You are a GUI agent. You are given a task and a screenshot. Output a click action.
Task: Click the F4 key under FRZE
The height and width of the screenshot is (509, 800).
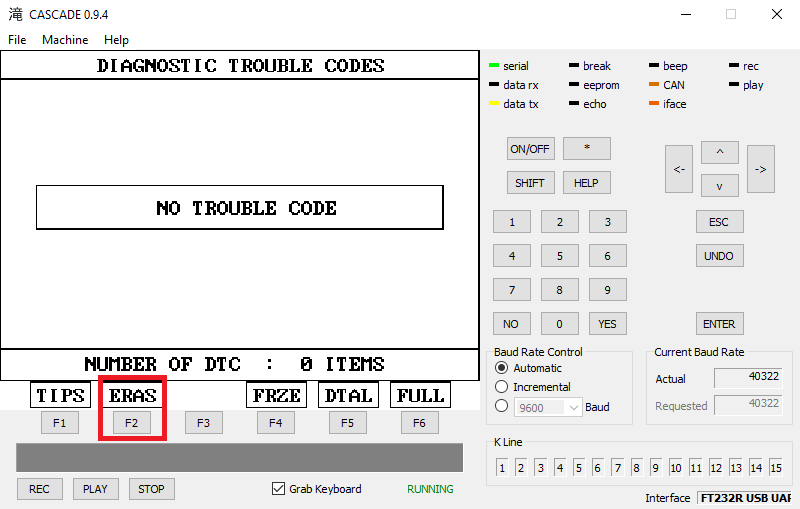tap(275, 423)
